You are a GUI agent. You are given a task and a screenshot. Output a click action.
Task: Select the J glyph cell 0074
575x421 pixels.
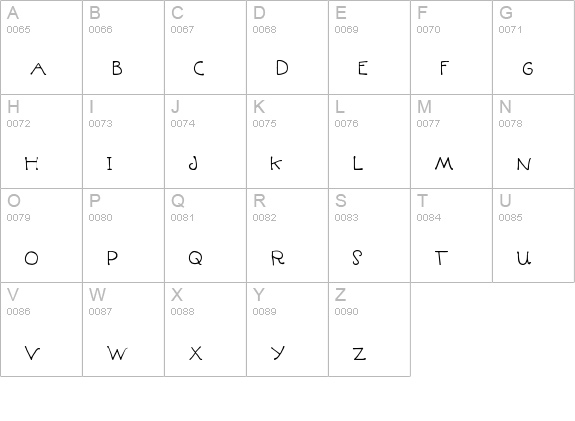pos(205,142)
